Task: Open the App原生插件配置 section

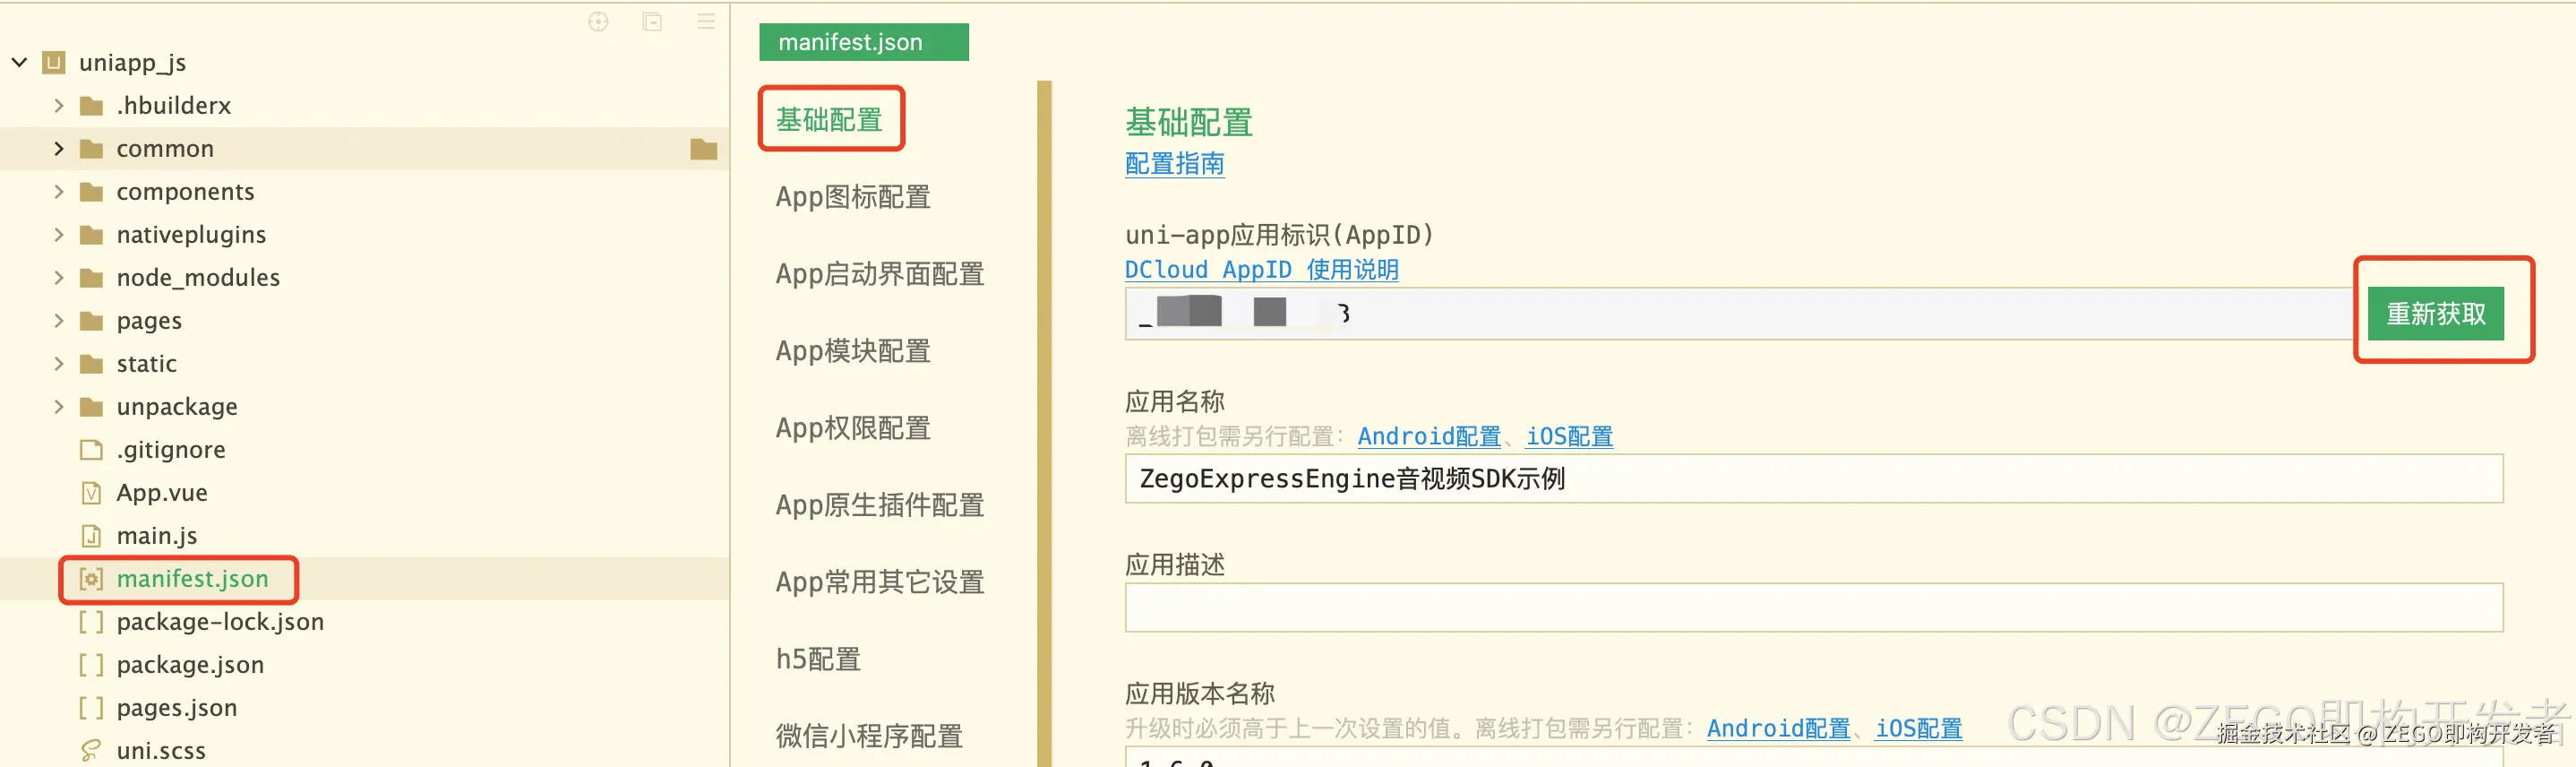Action: (x=880, y=505)
